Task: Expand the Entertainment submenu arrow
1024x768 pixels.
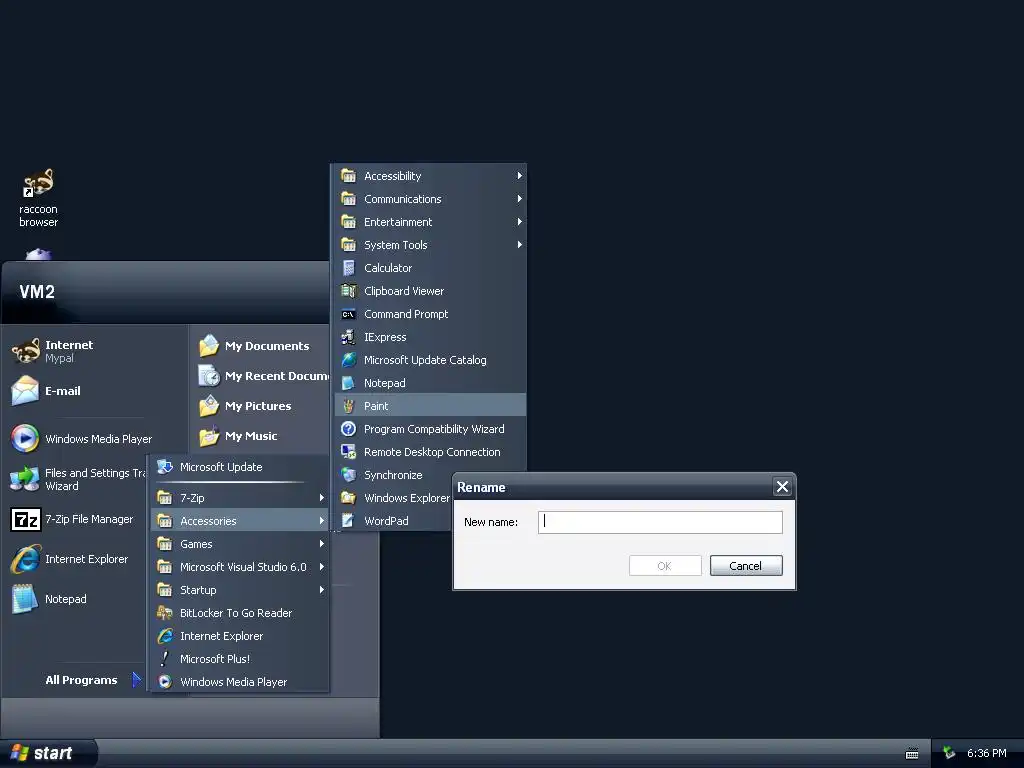Action: pos(519,221)
